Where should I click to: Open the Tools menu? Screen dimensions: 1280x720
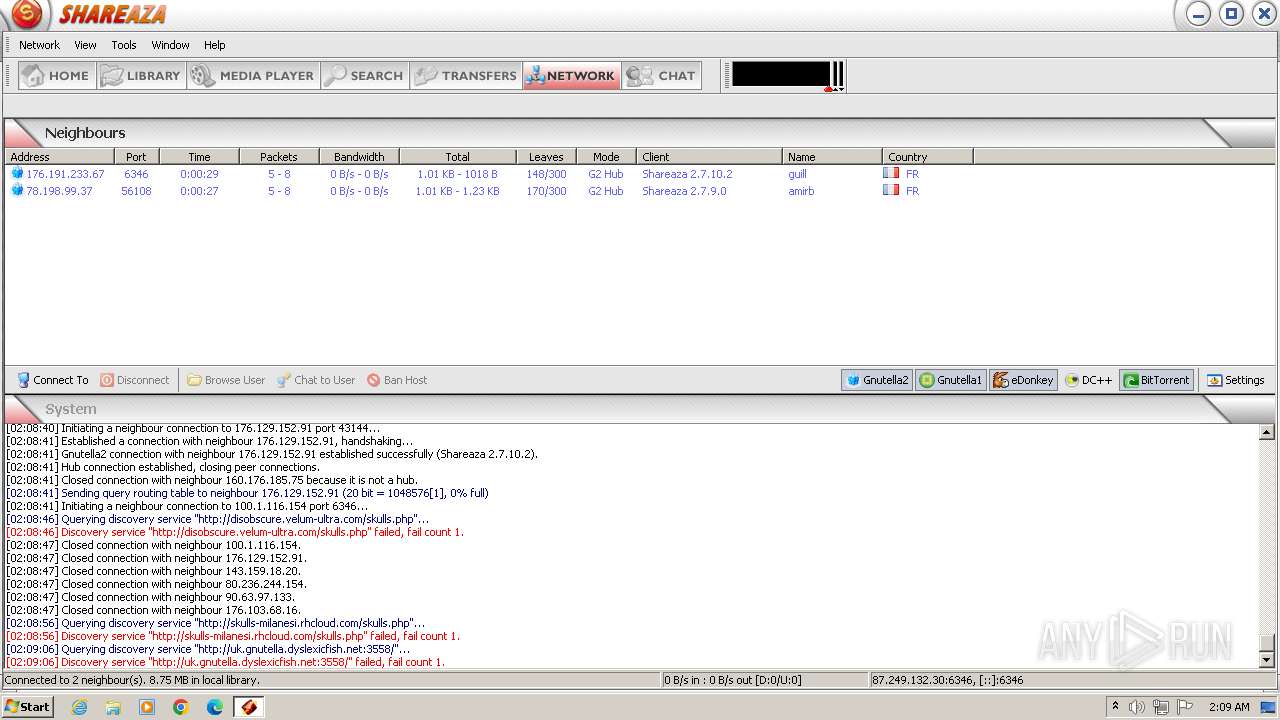tap(124, 45)
